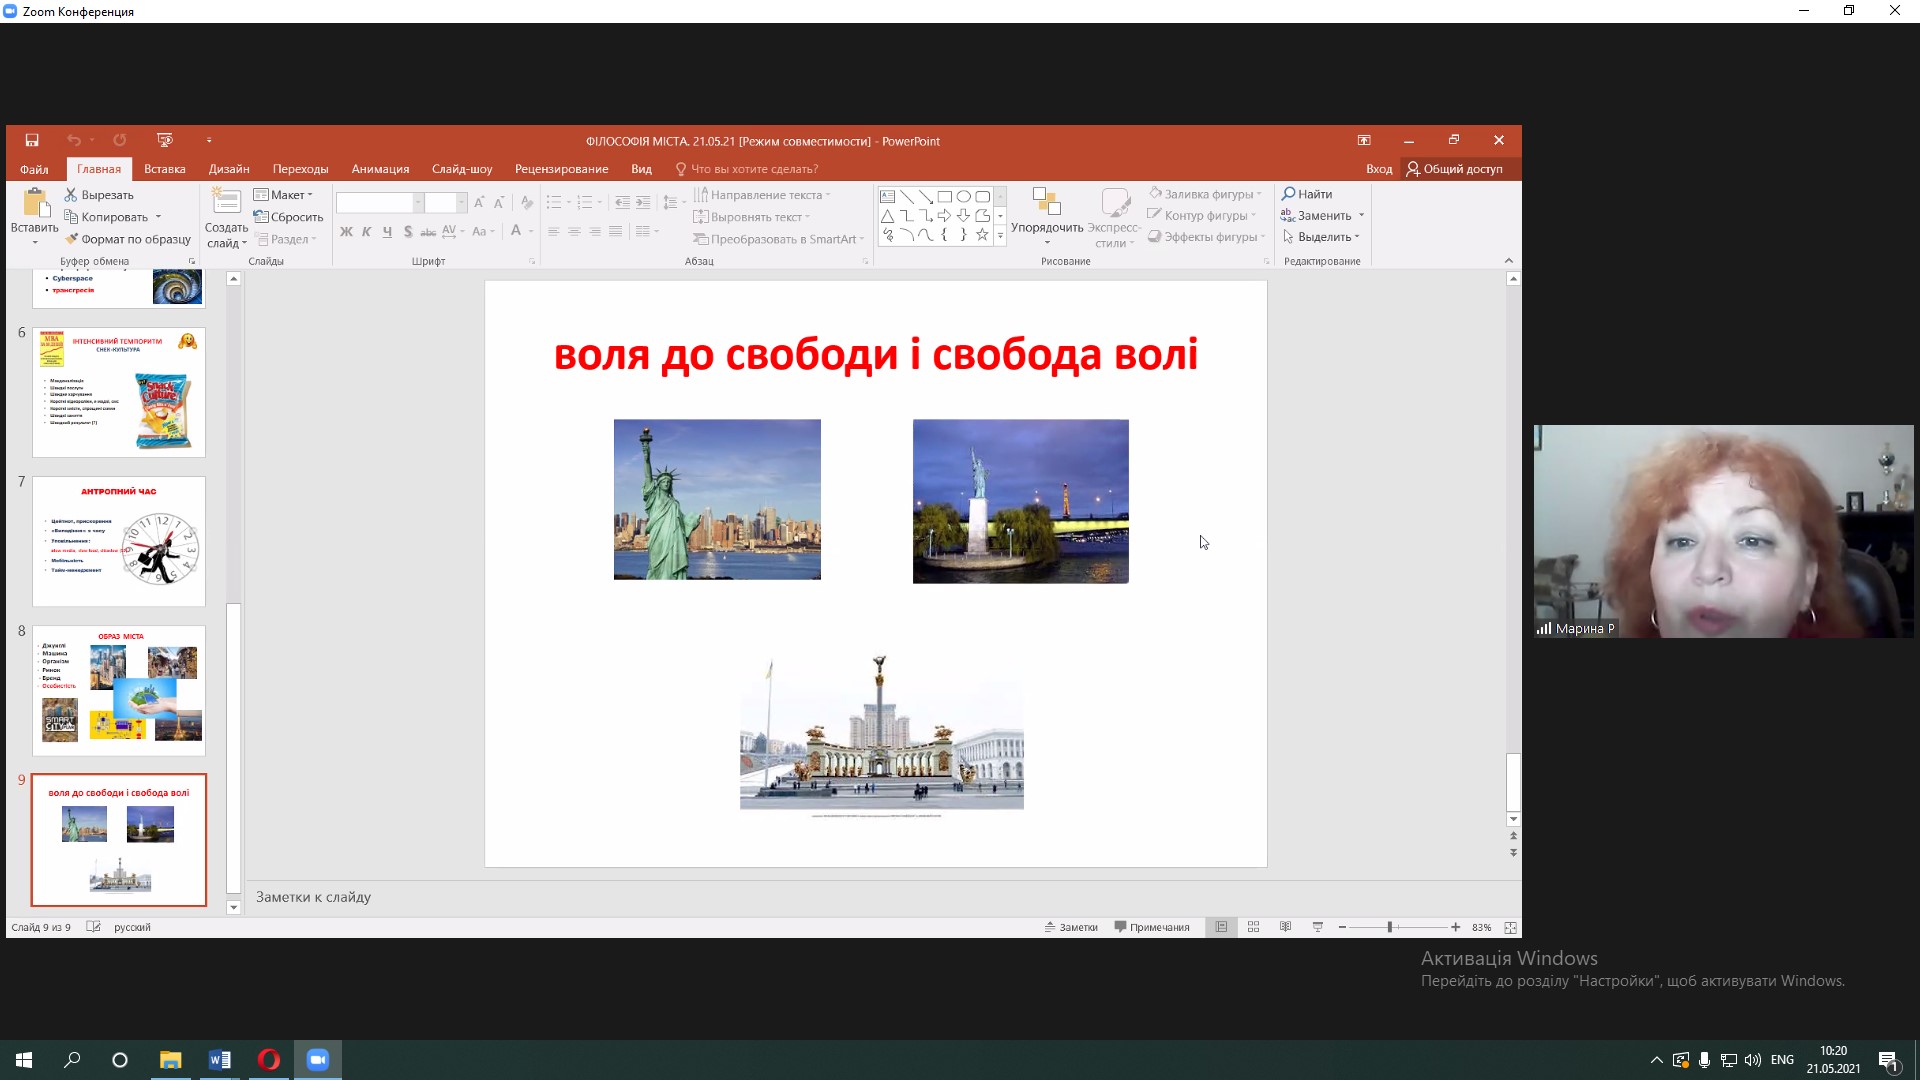Toggle Comments (Примечания) pane in status bar
The width and height of the screenshot is (1920, 1080).
(x=1152, y=928)
